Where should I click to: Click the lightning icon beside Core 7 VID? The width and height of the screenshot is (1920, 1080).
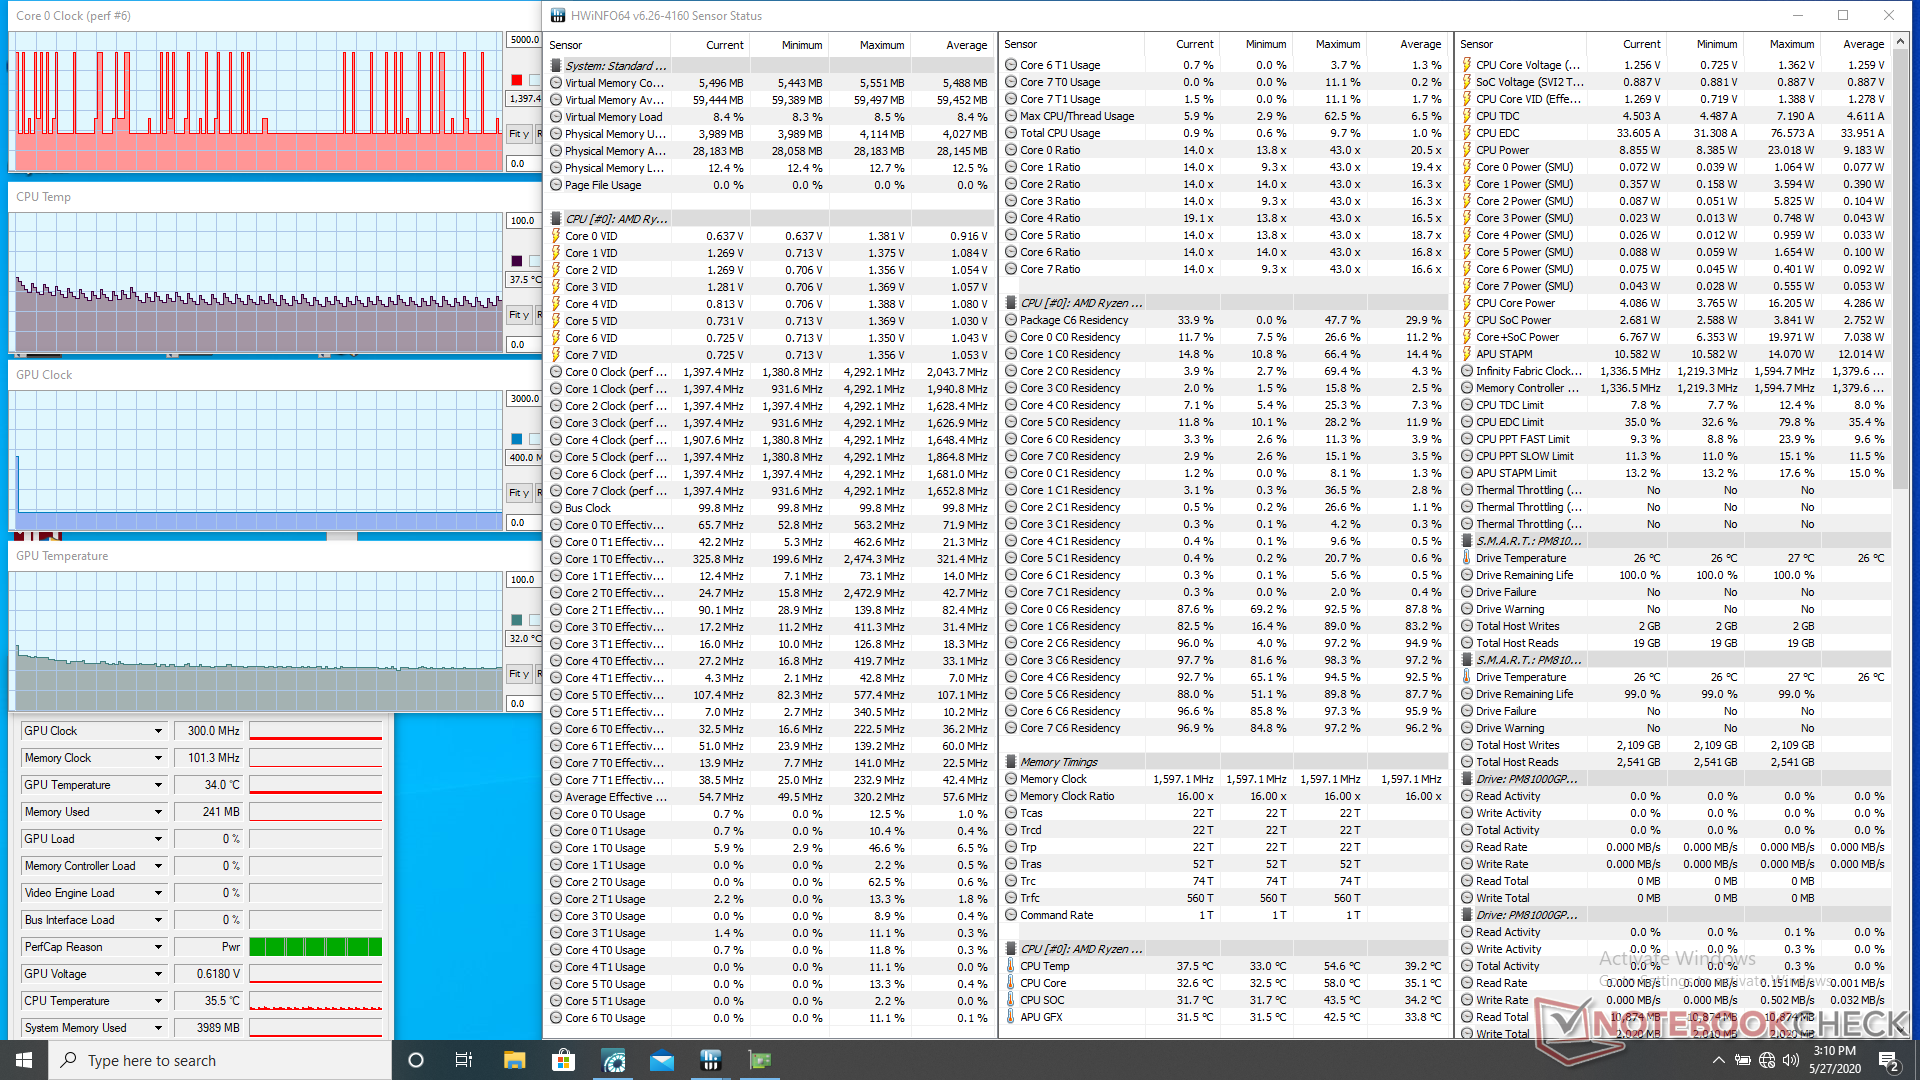[x=556, y=355]
